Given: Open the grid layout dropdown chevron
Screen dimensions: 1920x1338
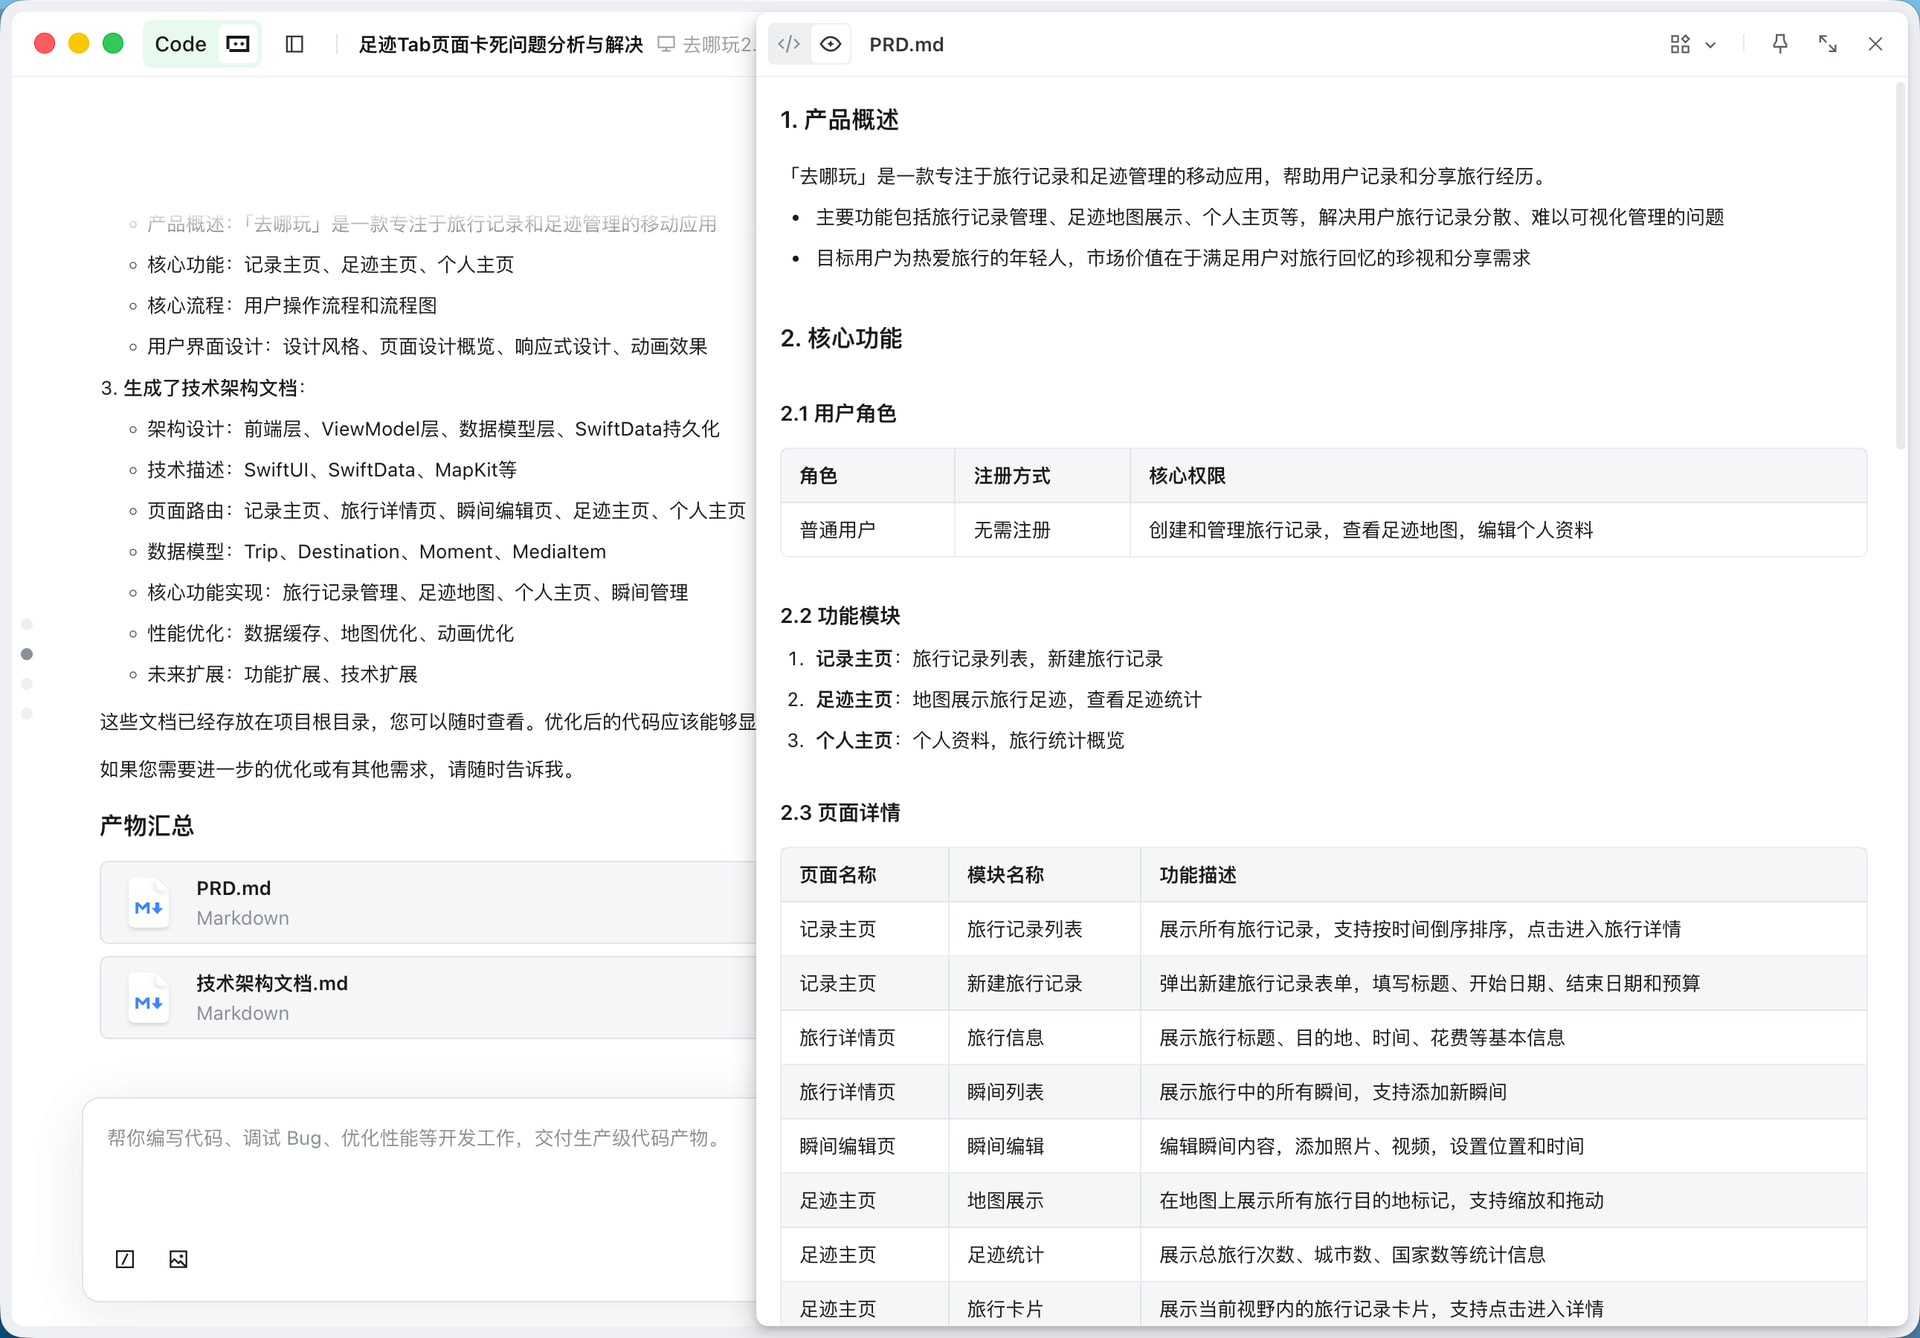Looking at the screenshot, I should [x=1711, y=45].
